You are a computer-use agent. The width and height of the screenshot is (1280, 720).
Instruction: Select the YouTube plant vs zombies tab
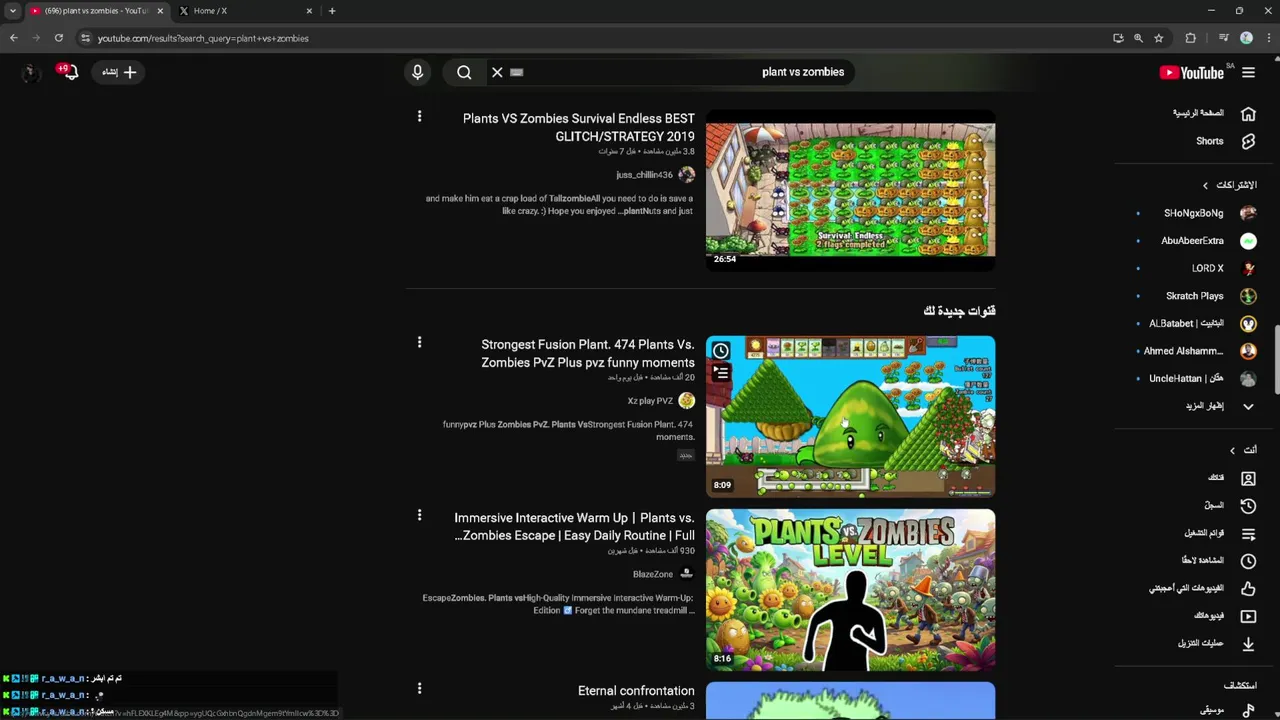point(95,11)
